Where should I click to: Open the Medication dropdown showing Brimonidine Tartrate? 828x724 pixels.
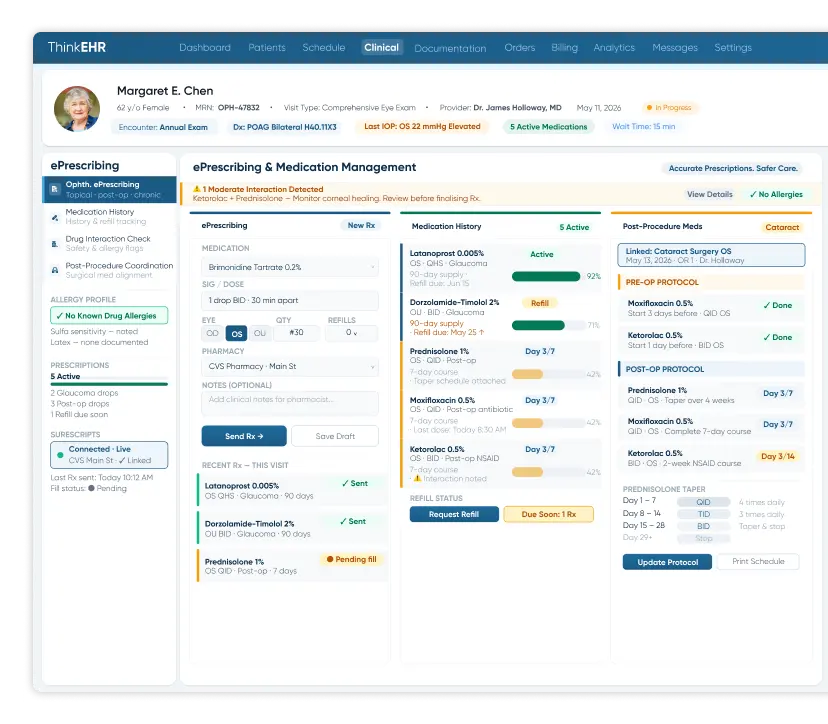pyautogui.click(x=290, y=267)
